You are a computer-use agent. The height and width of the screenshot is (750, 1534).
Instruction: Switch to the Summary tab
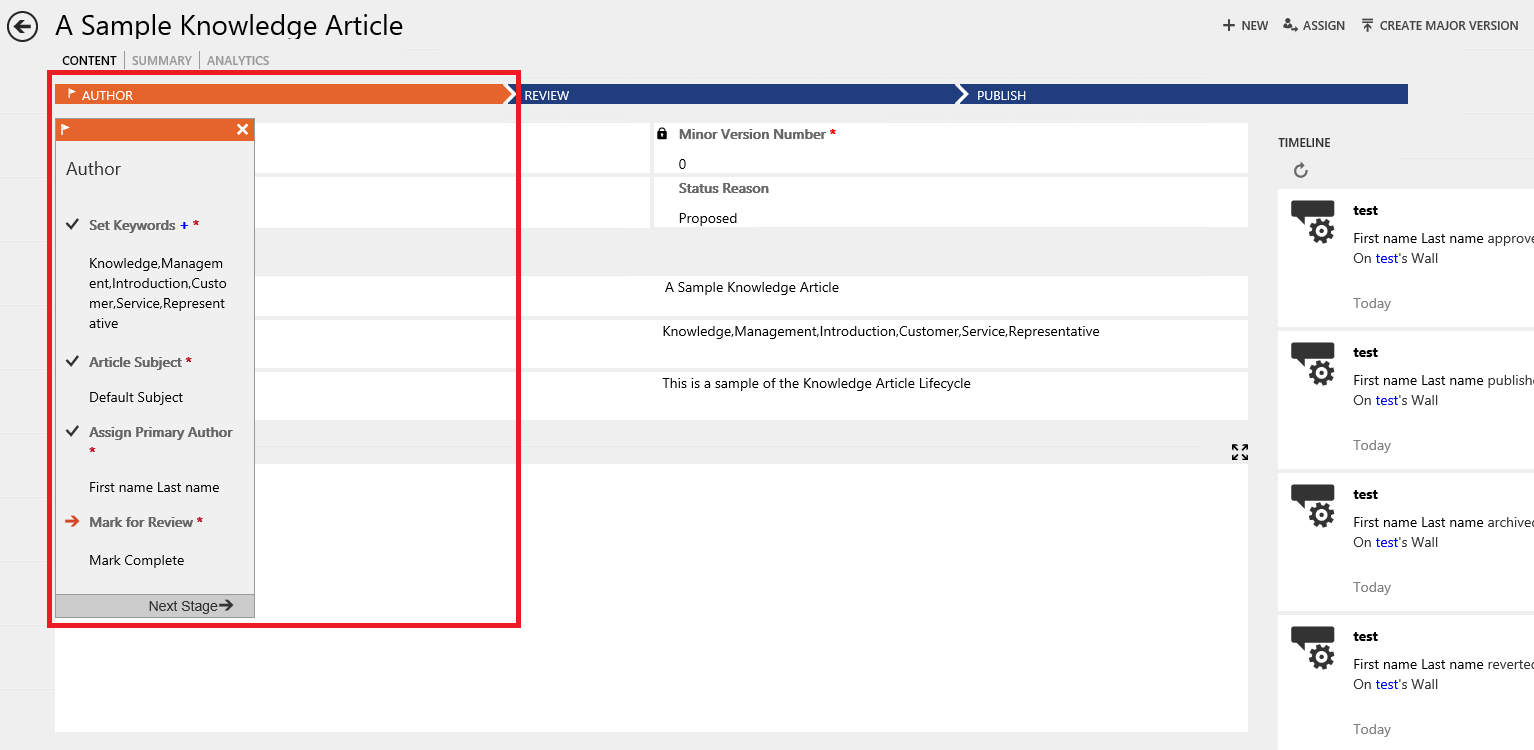(161, 60)
